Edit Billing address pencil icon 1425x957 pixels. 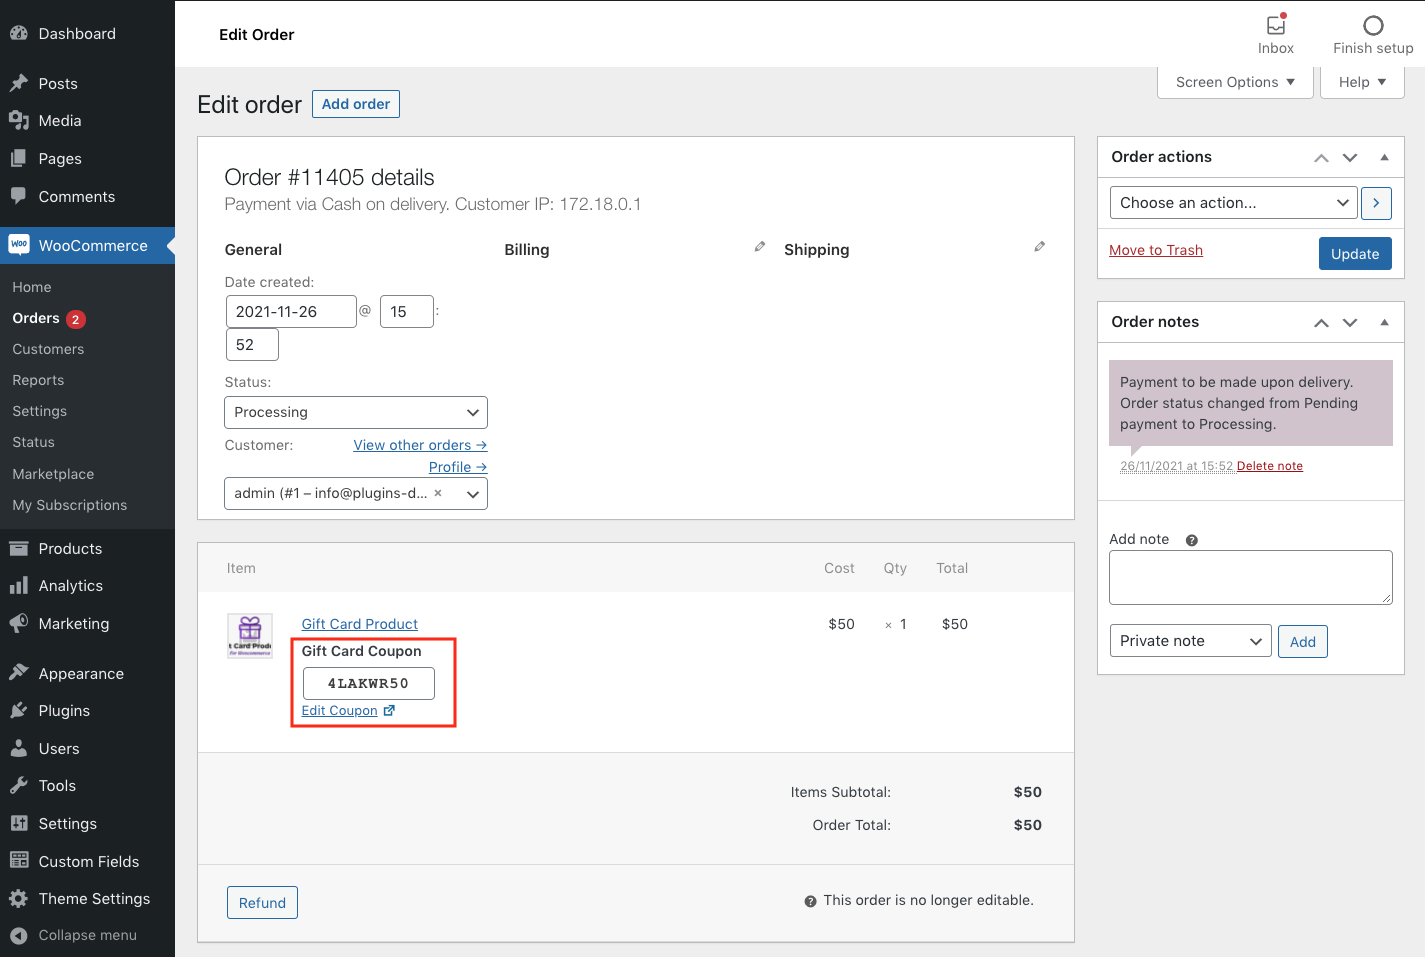[760, 246]
